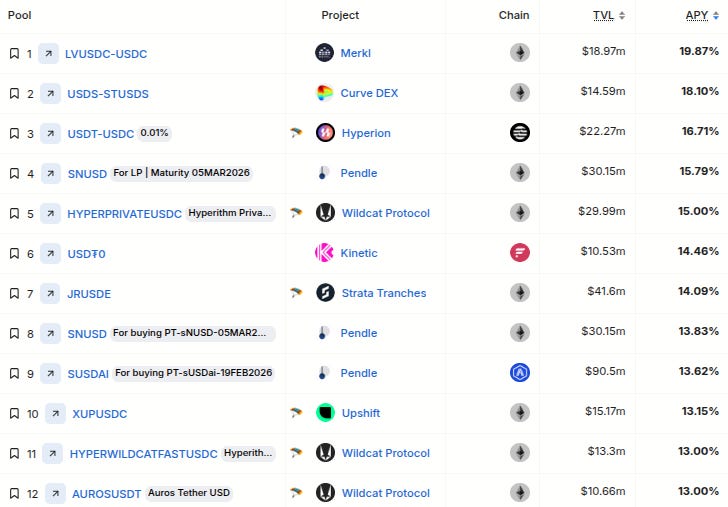Open the HYPERPRIVATEUSDC pool link
Image resolution: width=728 pixels, height=507 pixels.
(124, 214)
